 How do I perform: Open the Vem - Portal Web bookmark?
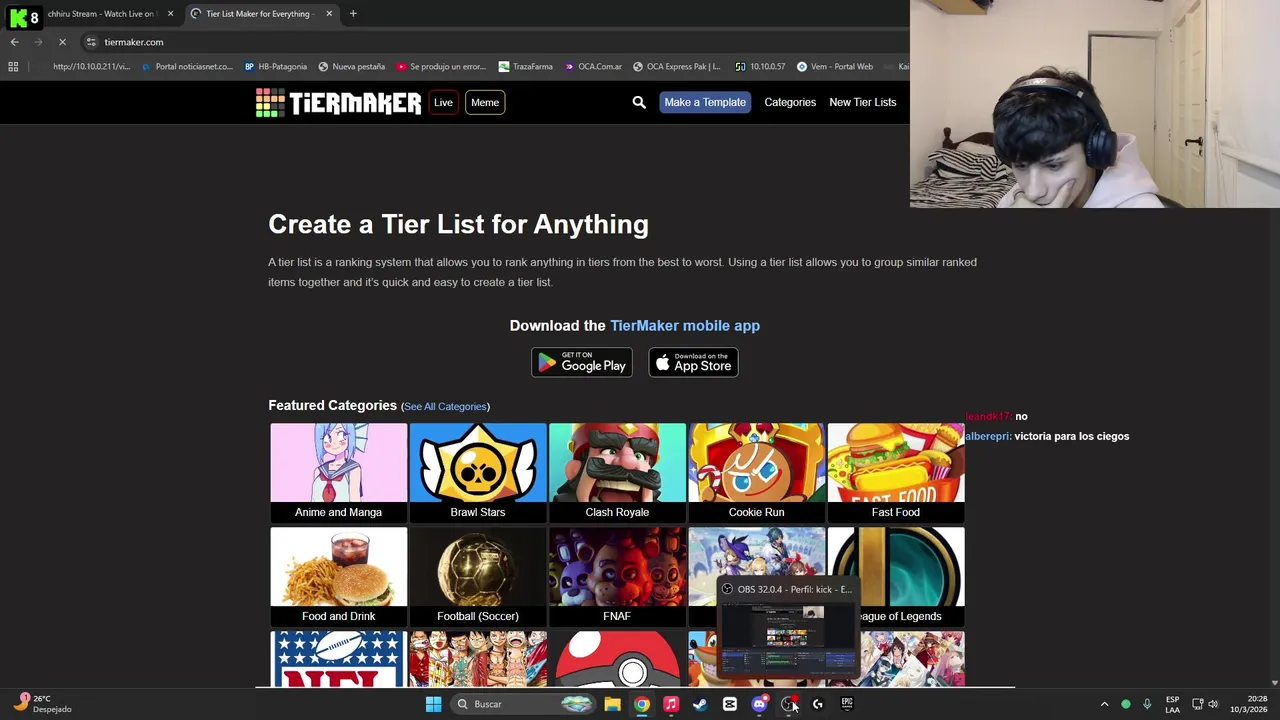click(x=835, y=67)
